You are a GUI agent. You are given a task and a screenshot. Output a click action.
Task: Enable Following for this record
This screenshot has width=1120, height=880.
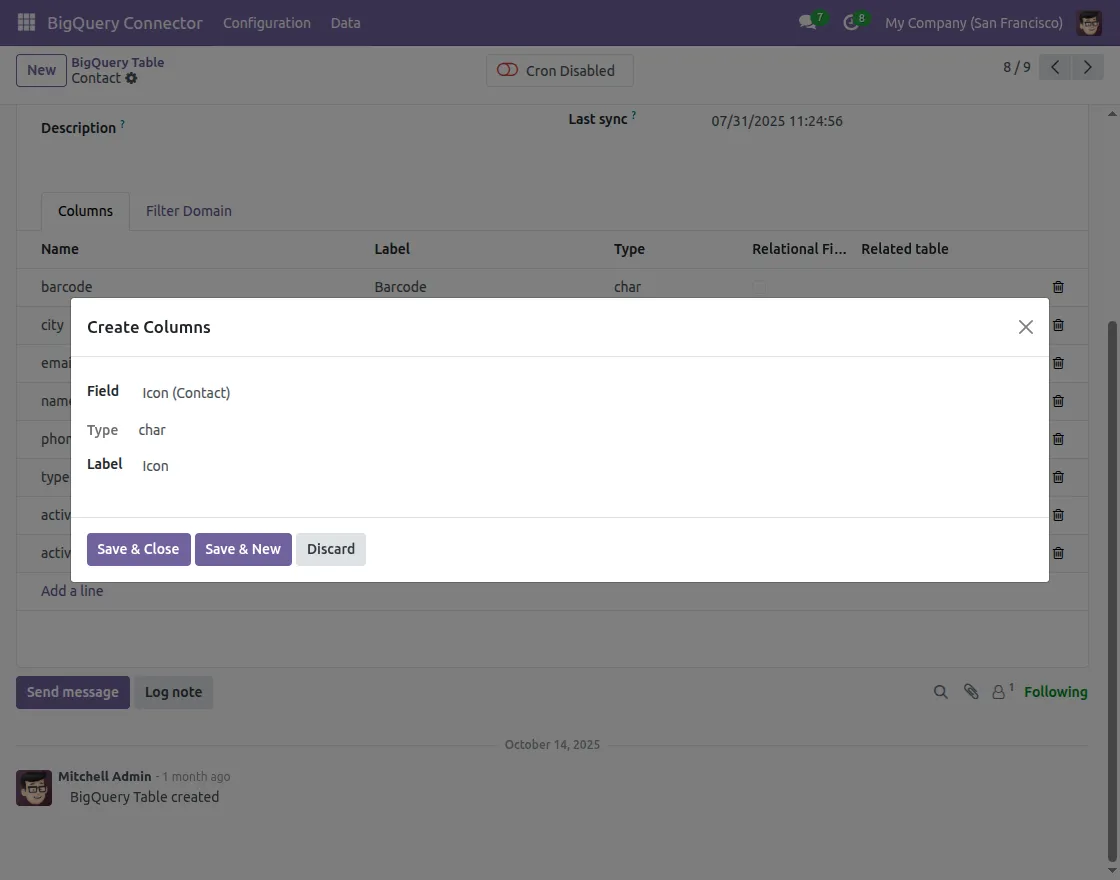point(1056,691)
